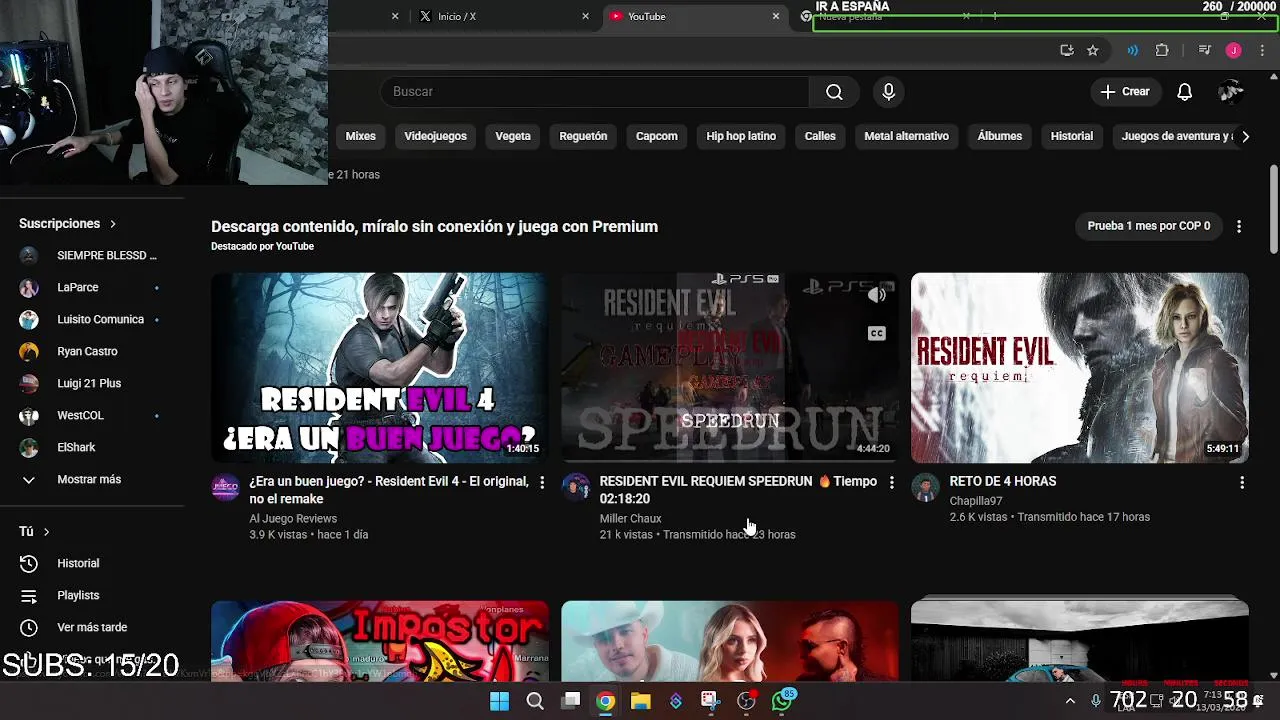Viewport: 1280px width, 720px height.
Task: Install app icon in Chrome address bar
Action: 1067,51
